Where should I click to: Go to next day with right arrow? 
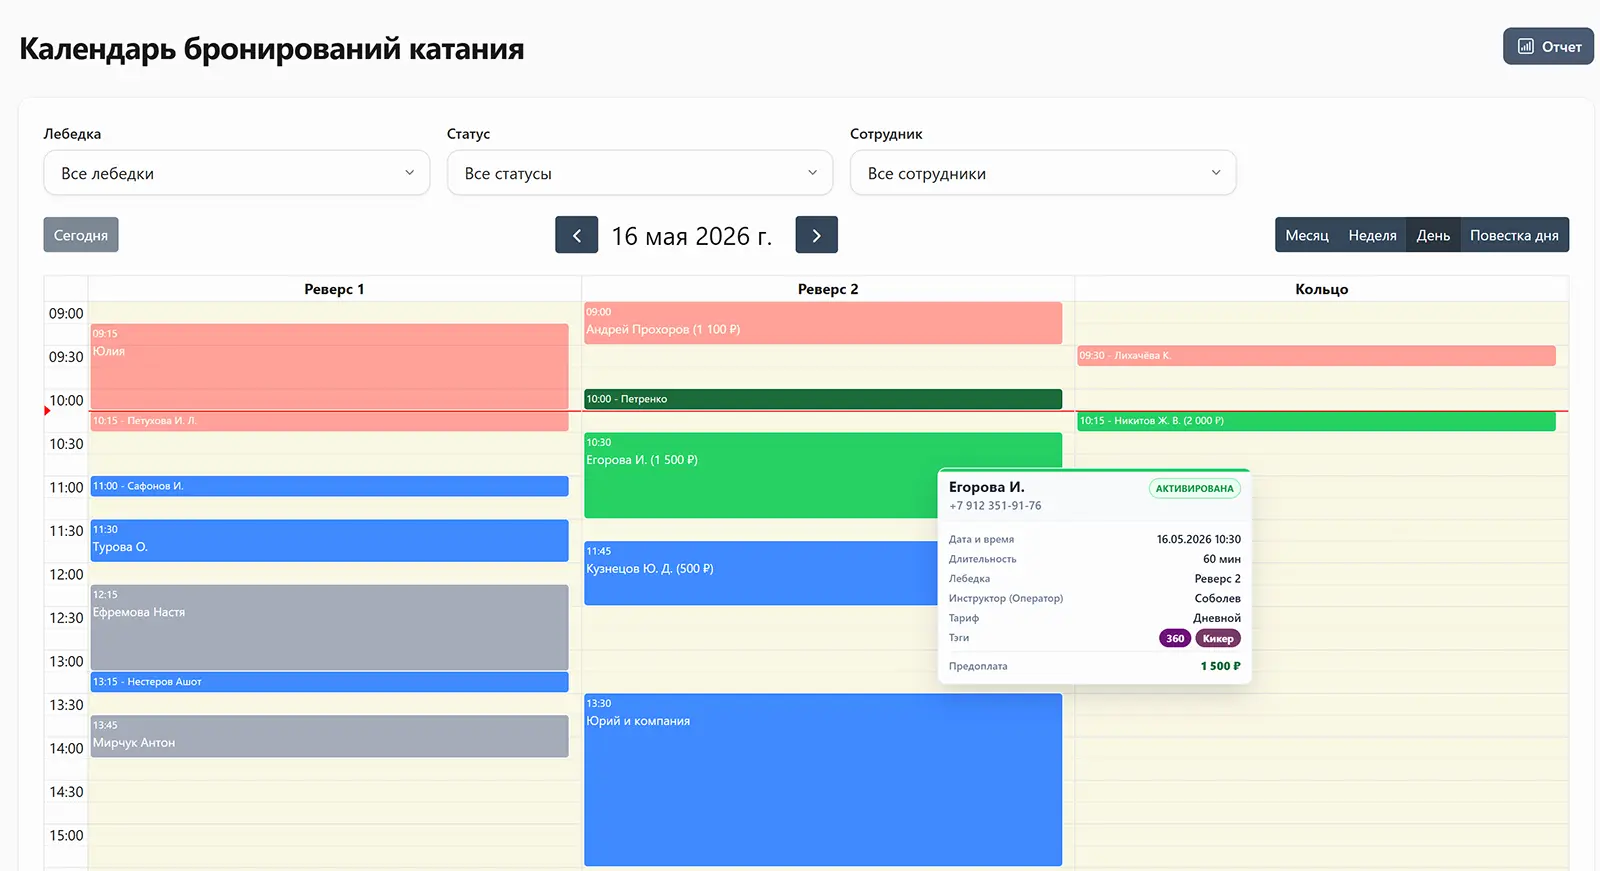pyautogui.click(x=816, y=235)
